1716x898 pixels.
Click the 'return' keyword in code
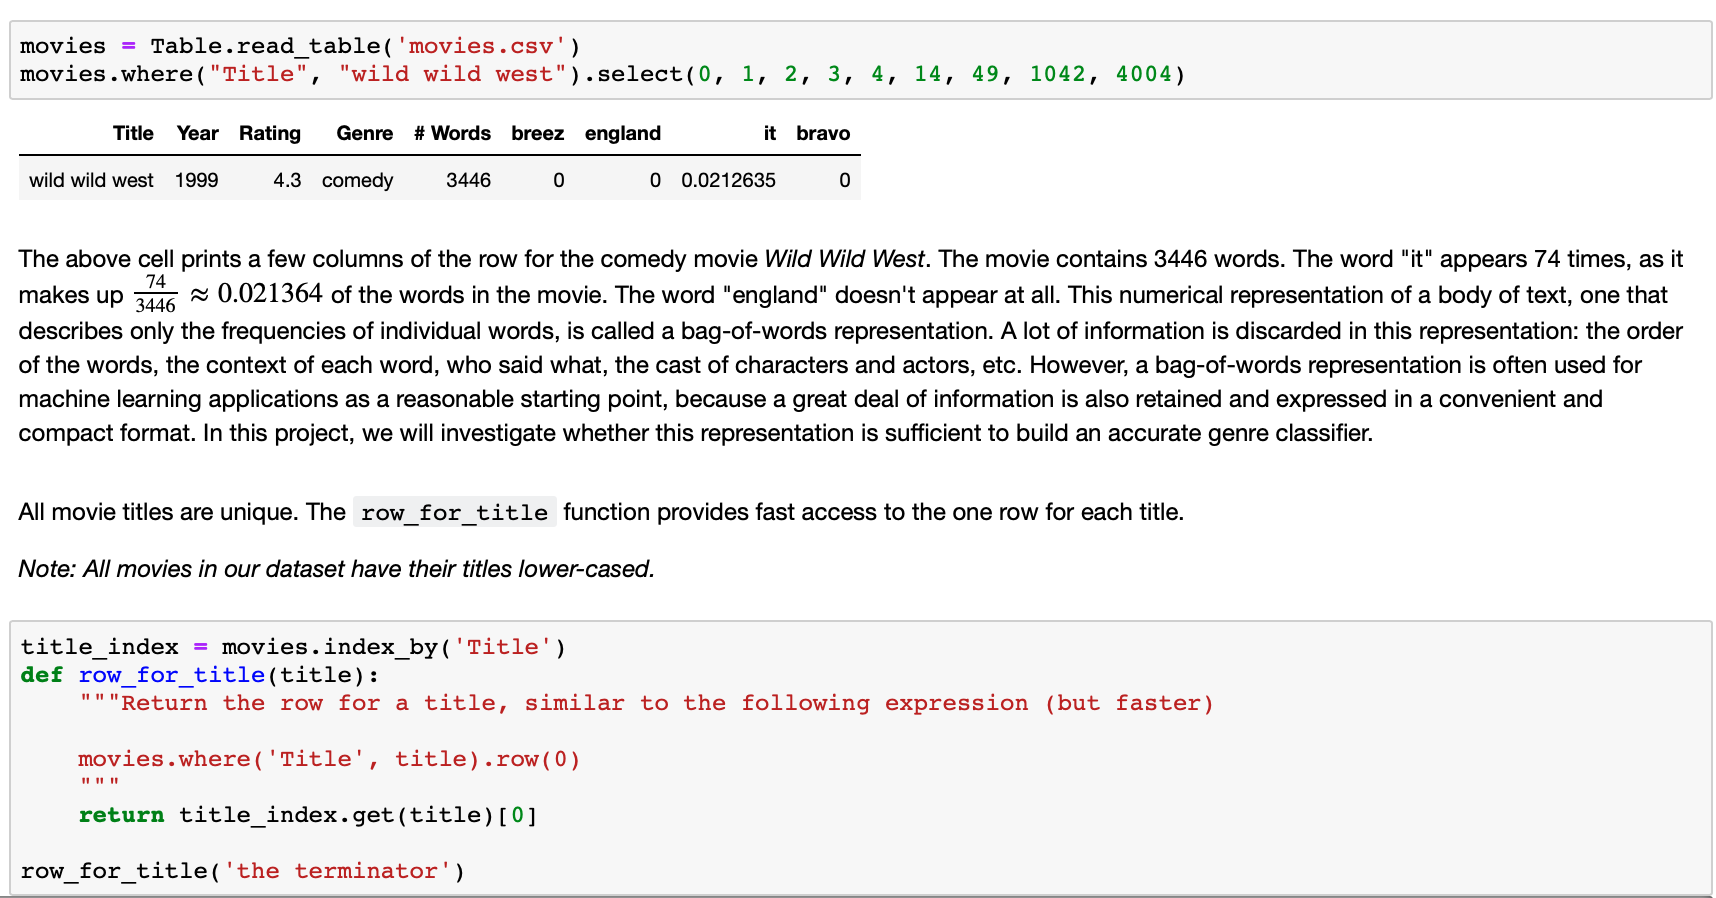tap(121, 815)
